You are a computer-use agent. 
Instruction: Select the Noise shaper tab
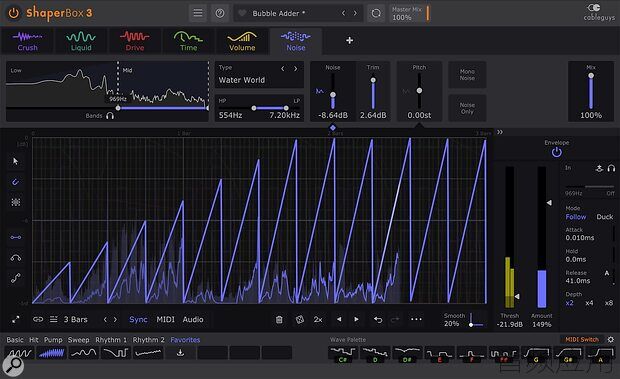pyautogui.click(x=296, y=41)
